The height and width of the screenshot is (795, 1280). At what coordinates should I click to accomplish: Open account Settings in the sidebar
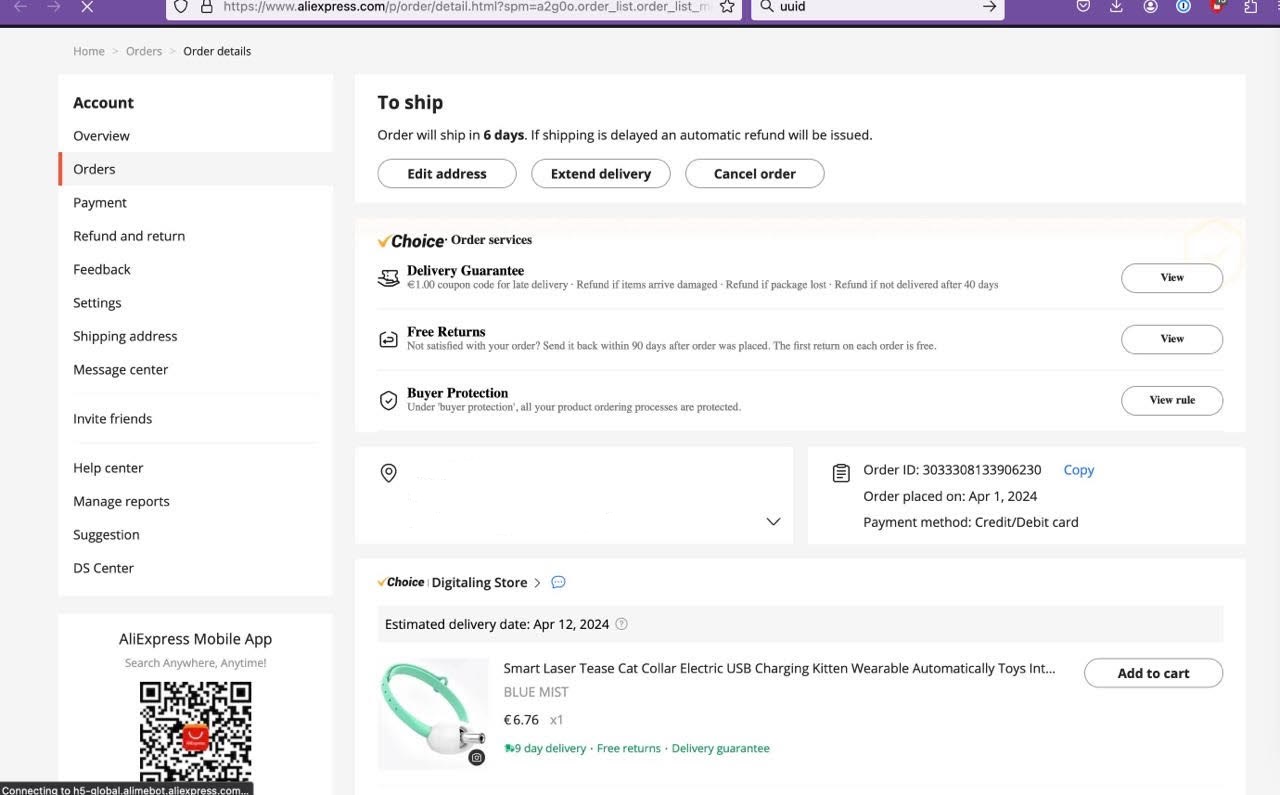click(x=97, y=303)
